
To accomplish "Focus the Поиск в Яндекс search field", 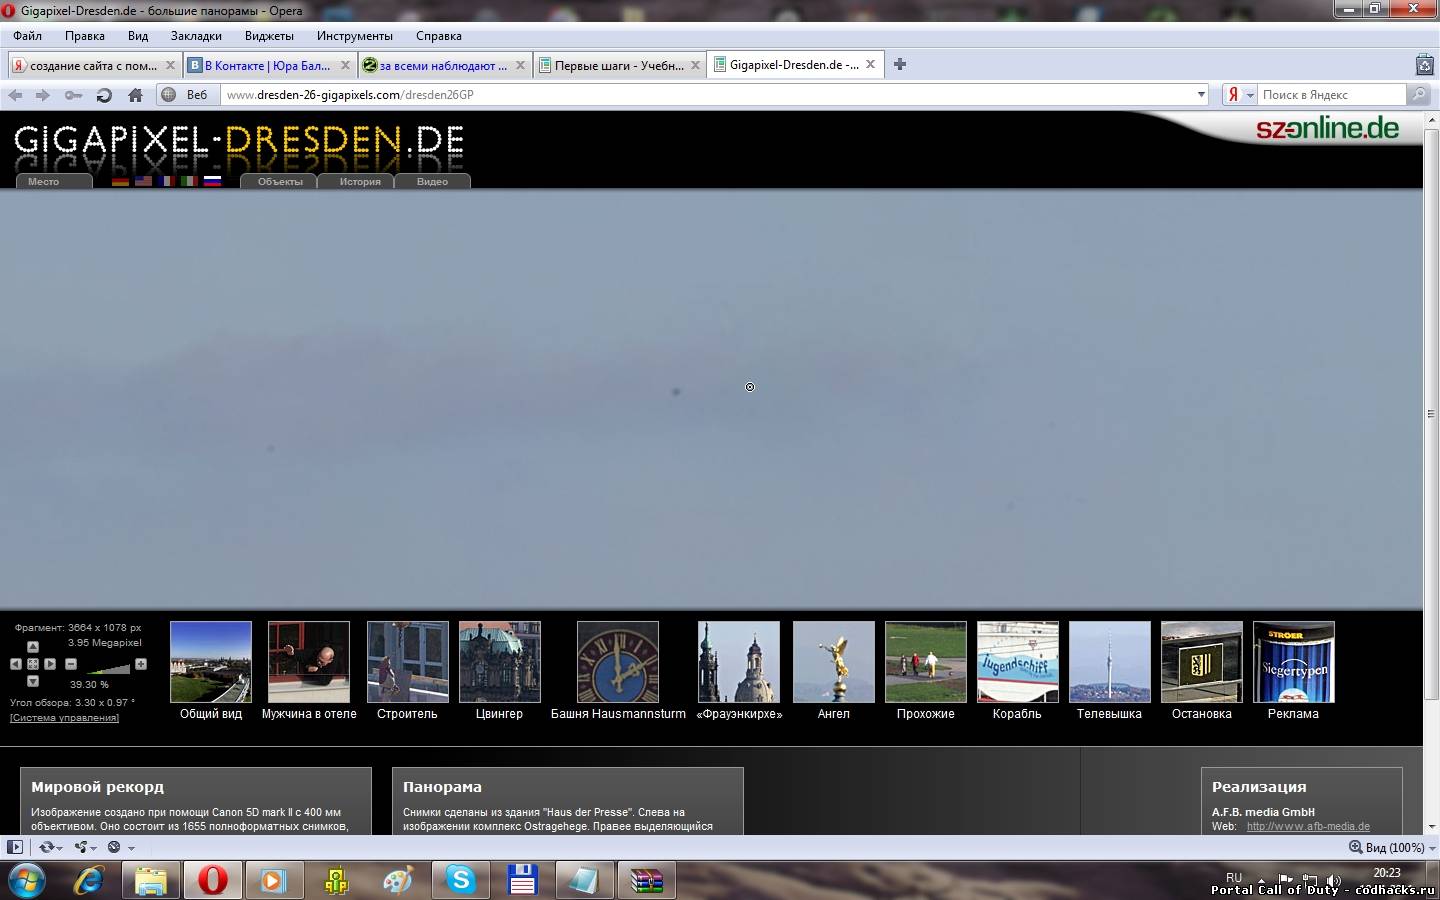I will coord(1330,95).
